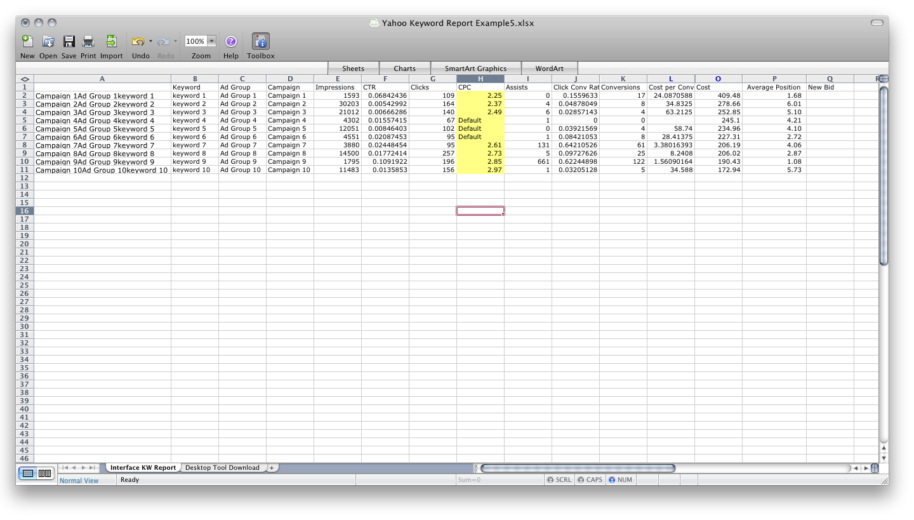Create a new workbook with New icon

pyautogui.click(x=27, y=41)
